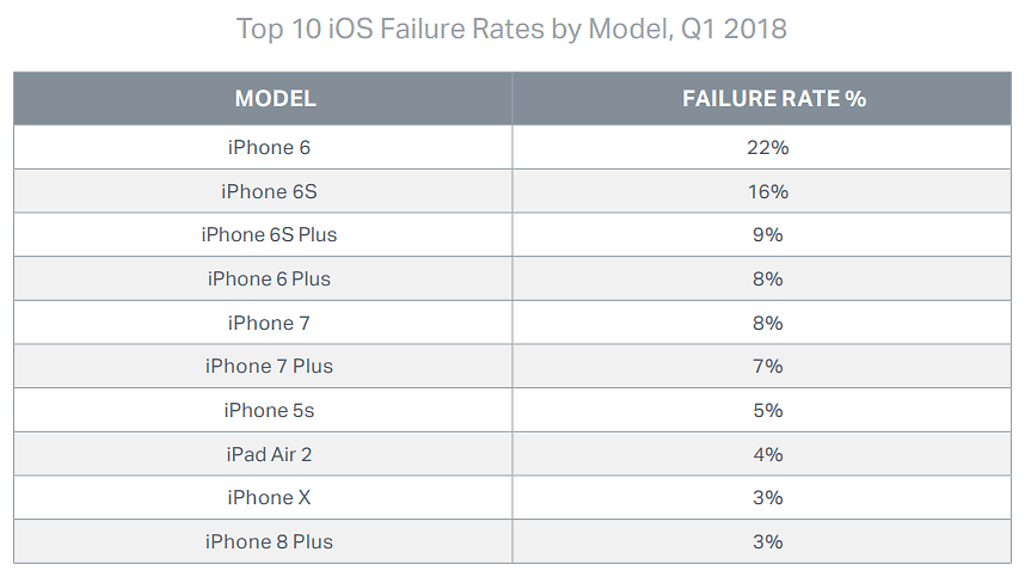Screen dimensions: 1024x576
Task: Click the iPhone 6 model cell
Action: click(x=269, y=148)
